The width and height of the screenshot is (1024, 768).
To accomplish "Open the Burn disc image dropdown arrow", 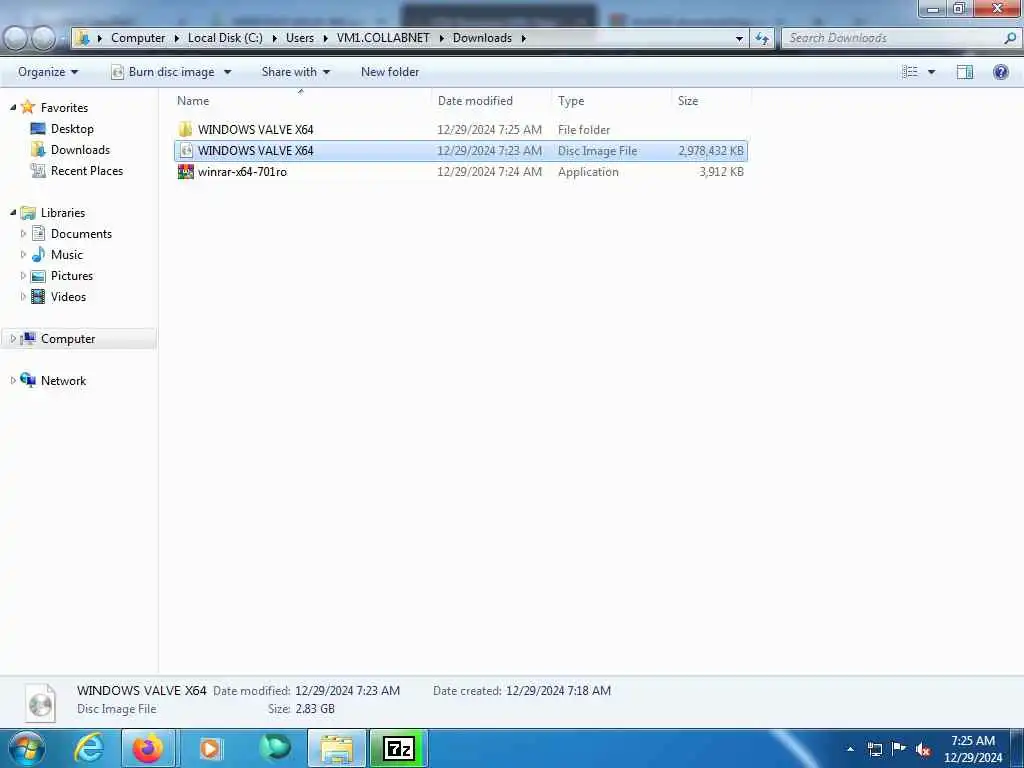I will (x=227, y=72).
